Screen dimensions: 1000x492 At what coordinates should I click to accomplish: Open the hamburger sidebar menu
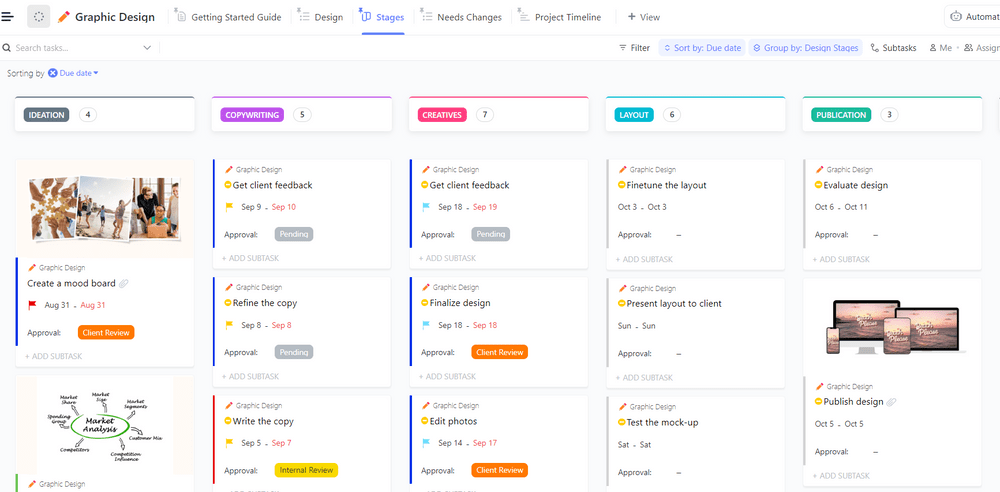[x=8, y=17]
